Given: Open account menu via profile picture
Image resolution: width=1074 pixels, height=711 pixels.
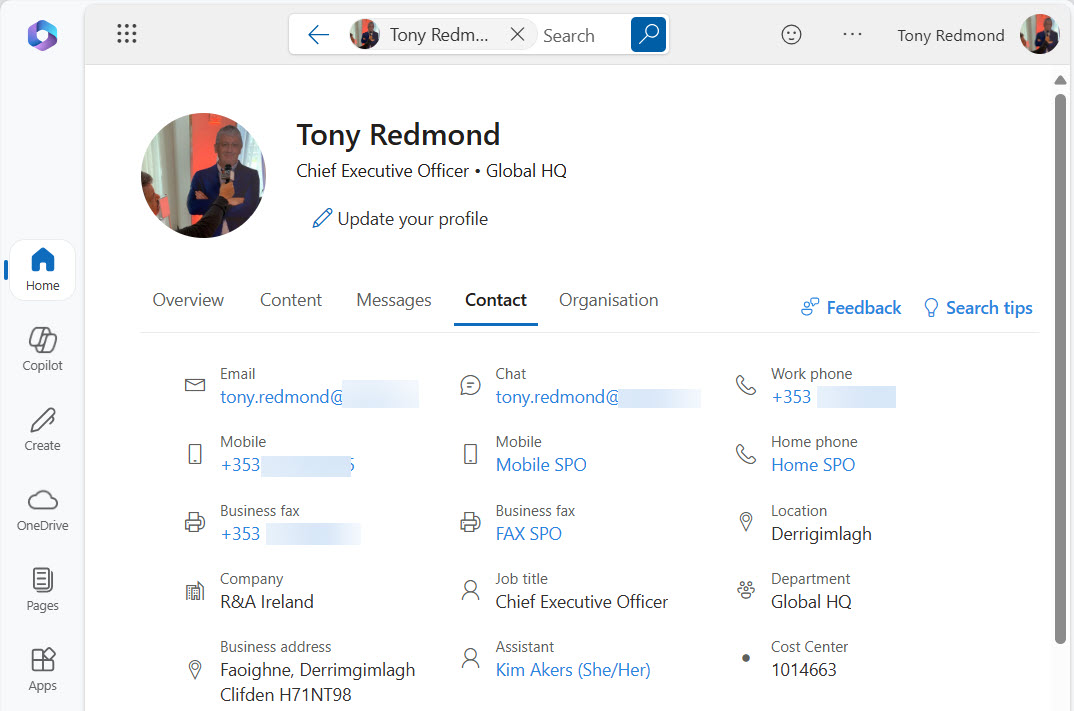Looking at the screenshot, I should (1039, 35).
